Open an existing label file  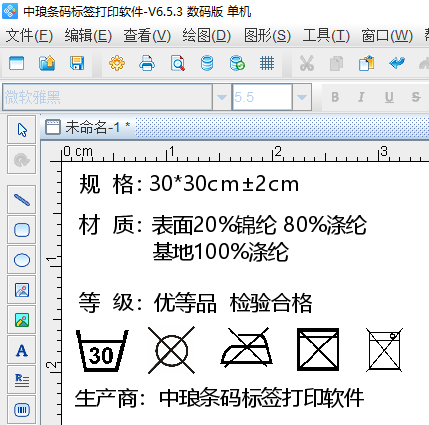(47, 63)
